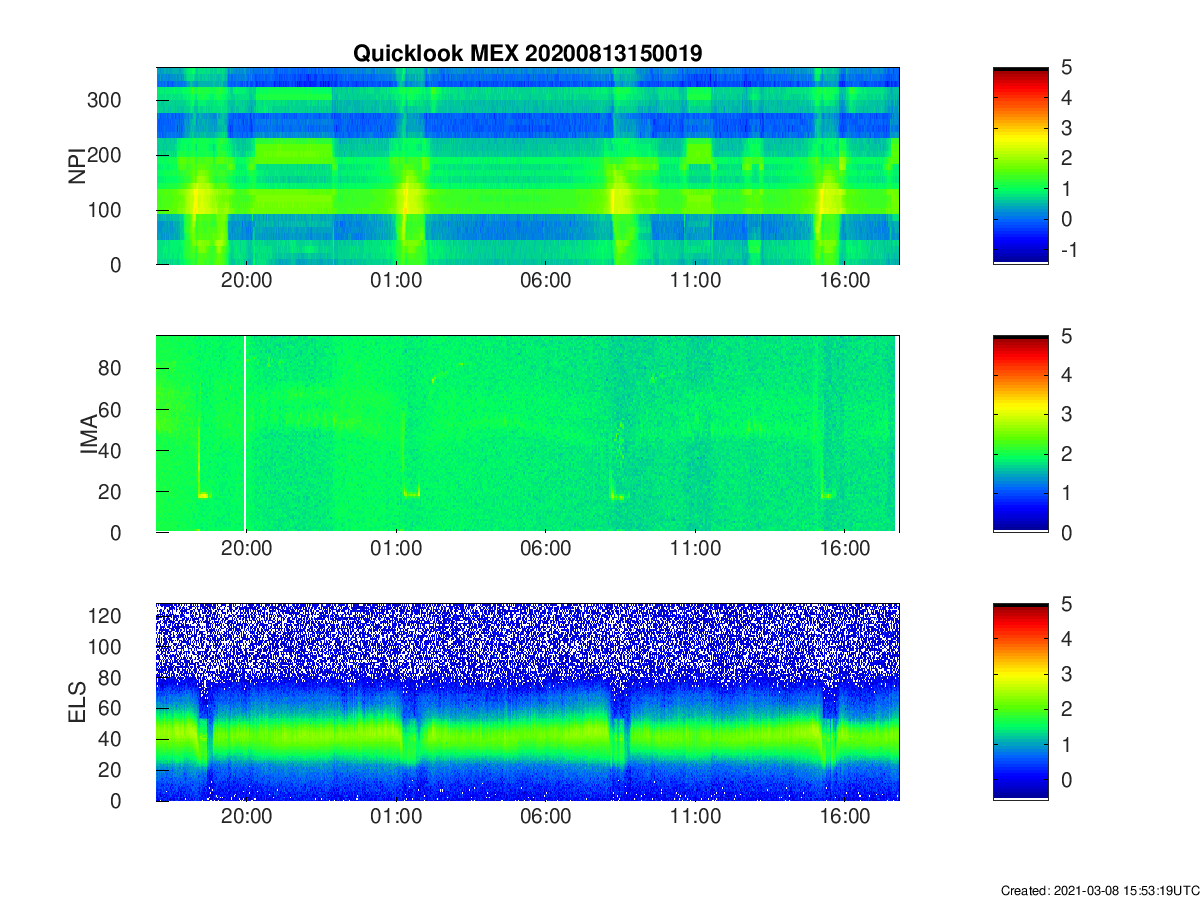Click '16:00' under the ELS plot
Viewport: 1200px width, 900px height.
click(x=845, y=817)
